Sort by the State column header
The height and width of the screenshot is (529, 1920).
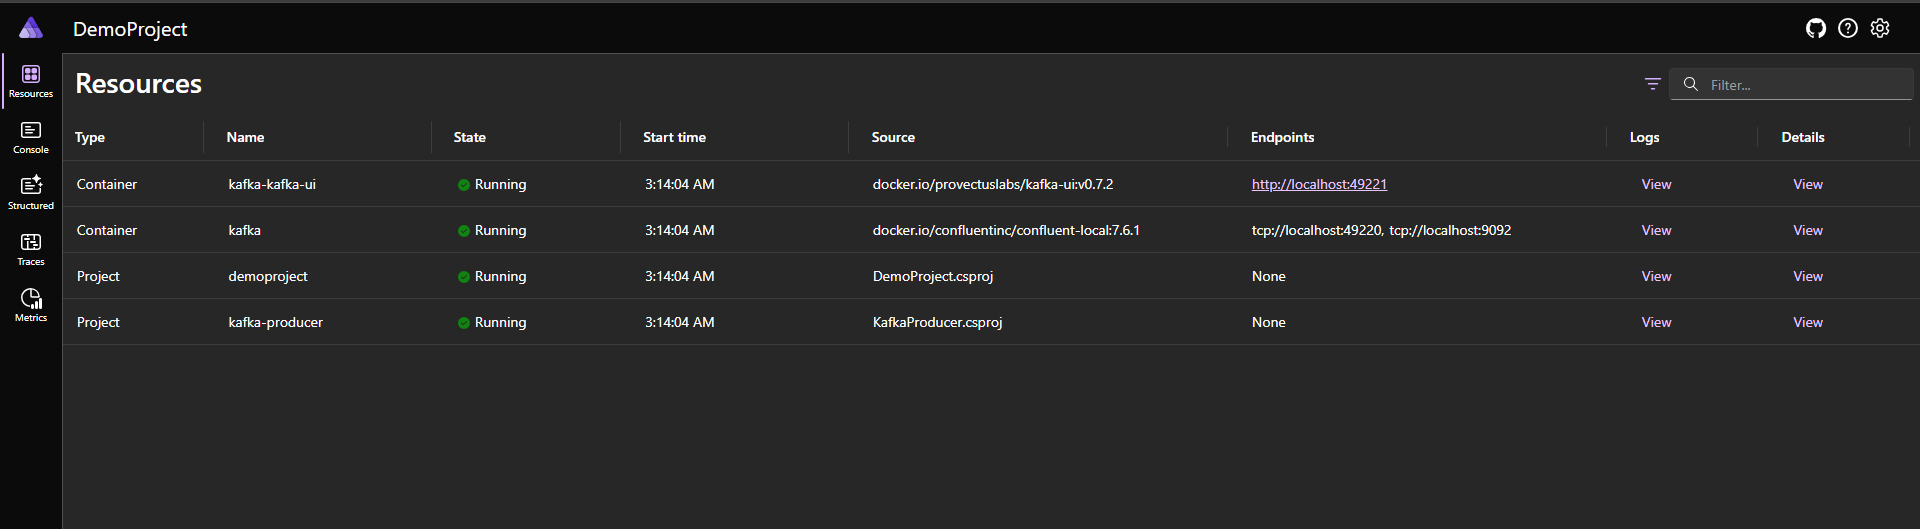[469, 137]
